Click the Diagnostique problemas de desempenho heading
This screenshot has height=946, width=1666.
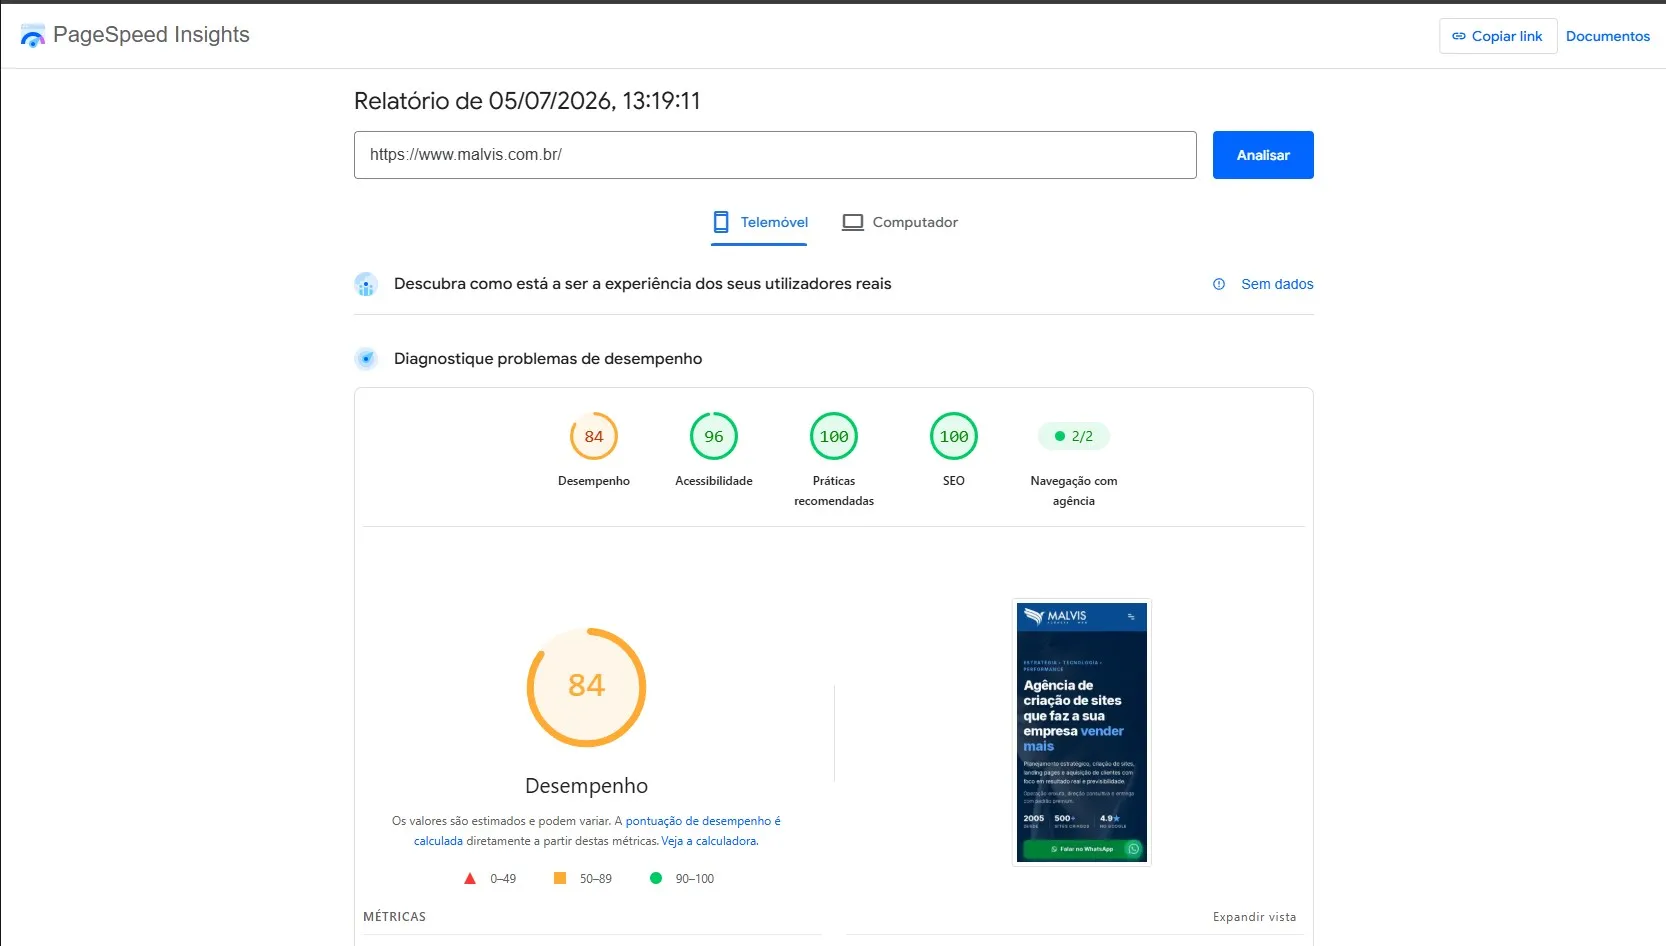[x=548, y=359]
